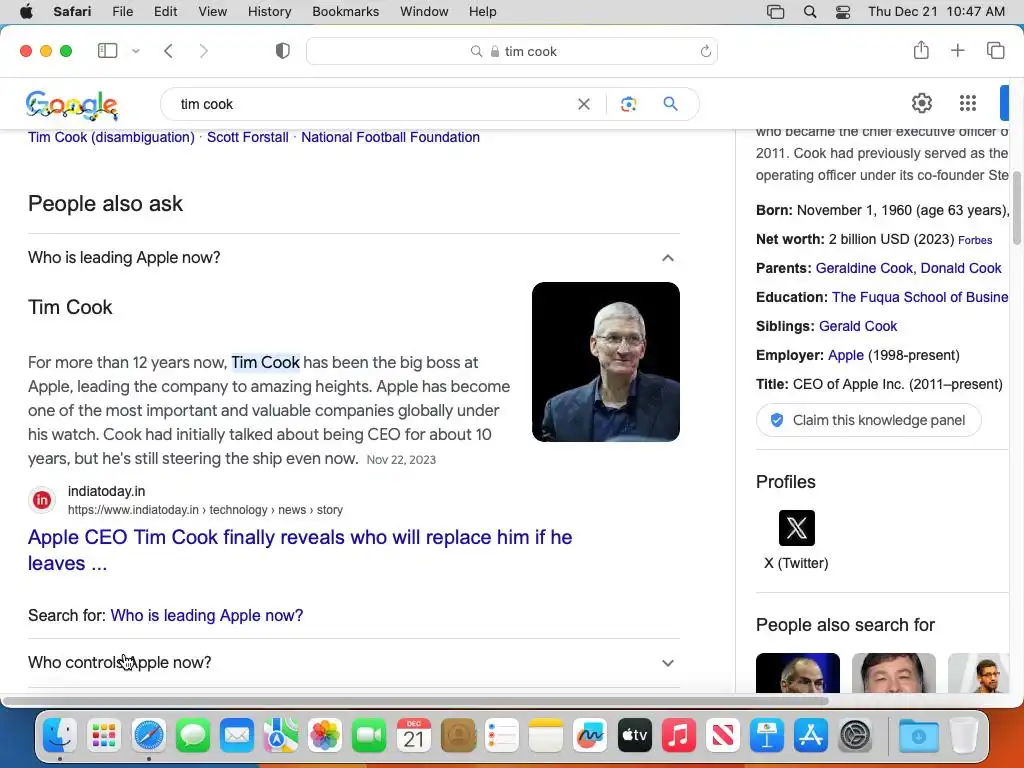Open a new tab with plus button
This screenshot has width=1024, height=768.
(957, 50)
